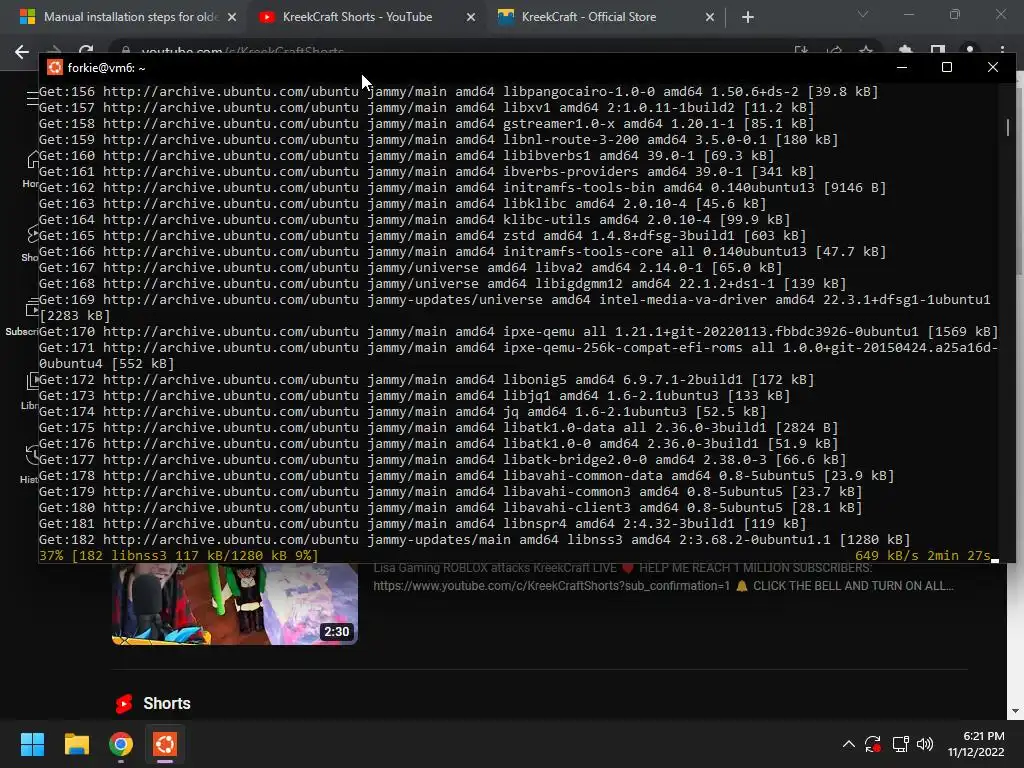Screen dimensions: 1024x768
Task: Click Get:174 jq package line
Action: pyautogui.click(x=402, y=411)
